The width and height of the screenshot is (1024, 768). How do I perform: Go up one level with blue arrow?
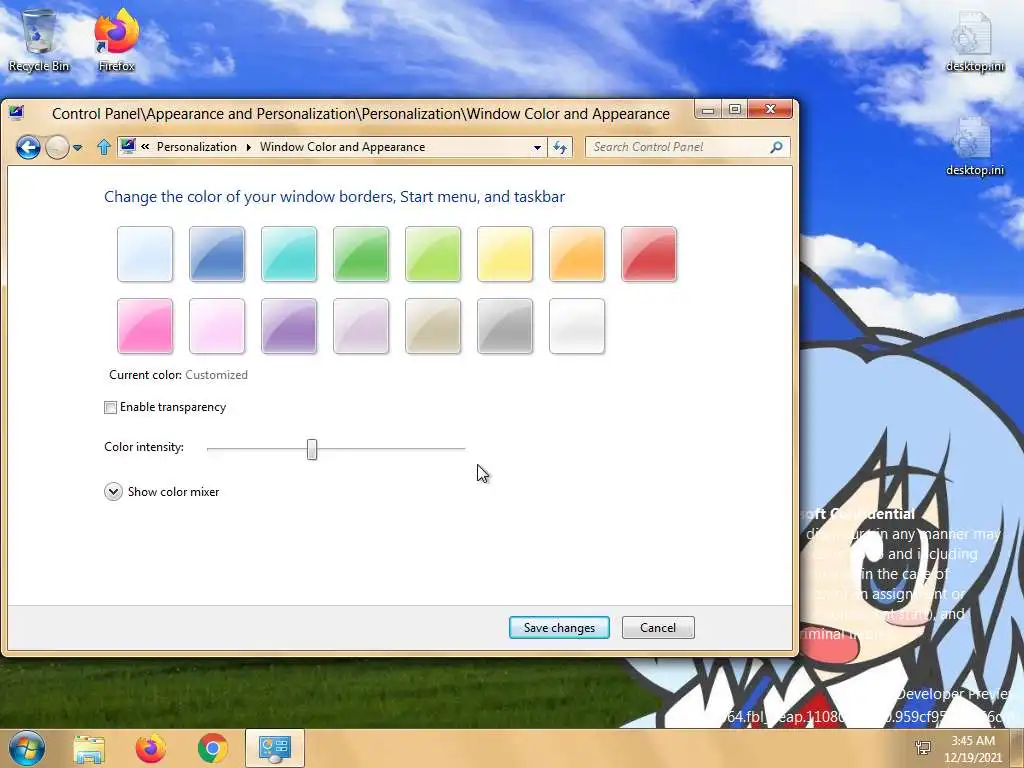(x=103, y=147)
